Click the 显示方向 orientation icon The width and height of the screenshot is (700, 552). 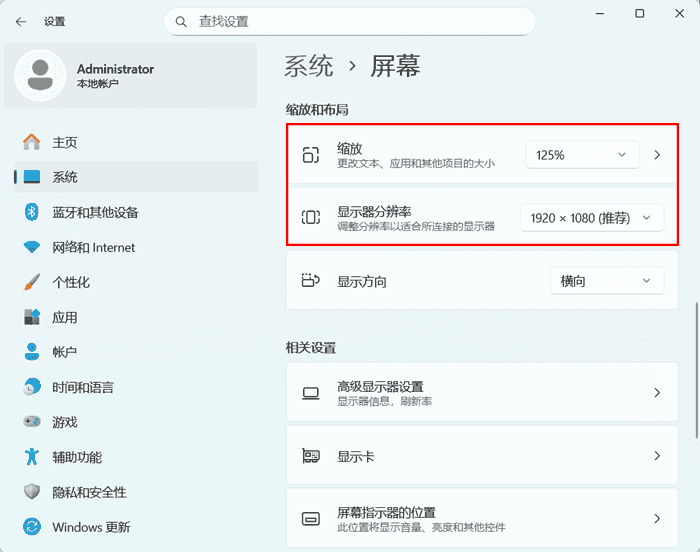coord(311,280)
